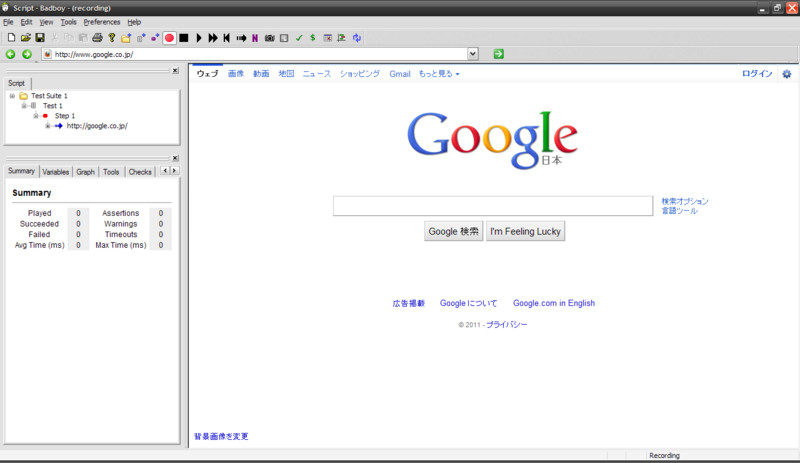This screenshot has width=800, height=463.
Task: Collapse the Test Suite 1 tree node
Action: pos(12,96)
